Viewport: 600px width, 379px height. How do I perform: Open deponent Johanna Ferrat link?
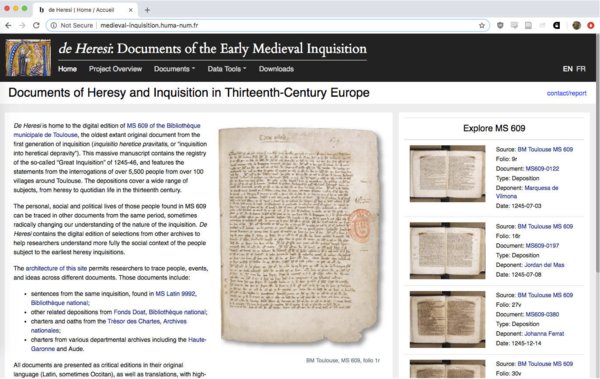pos(544,333)
